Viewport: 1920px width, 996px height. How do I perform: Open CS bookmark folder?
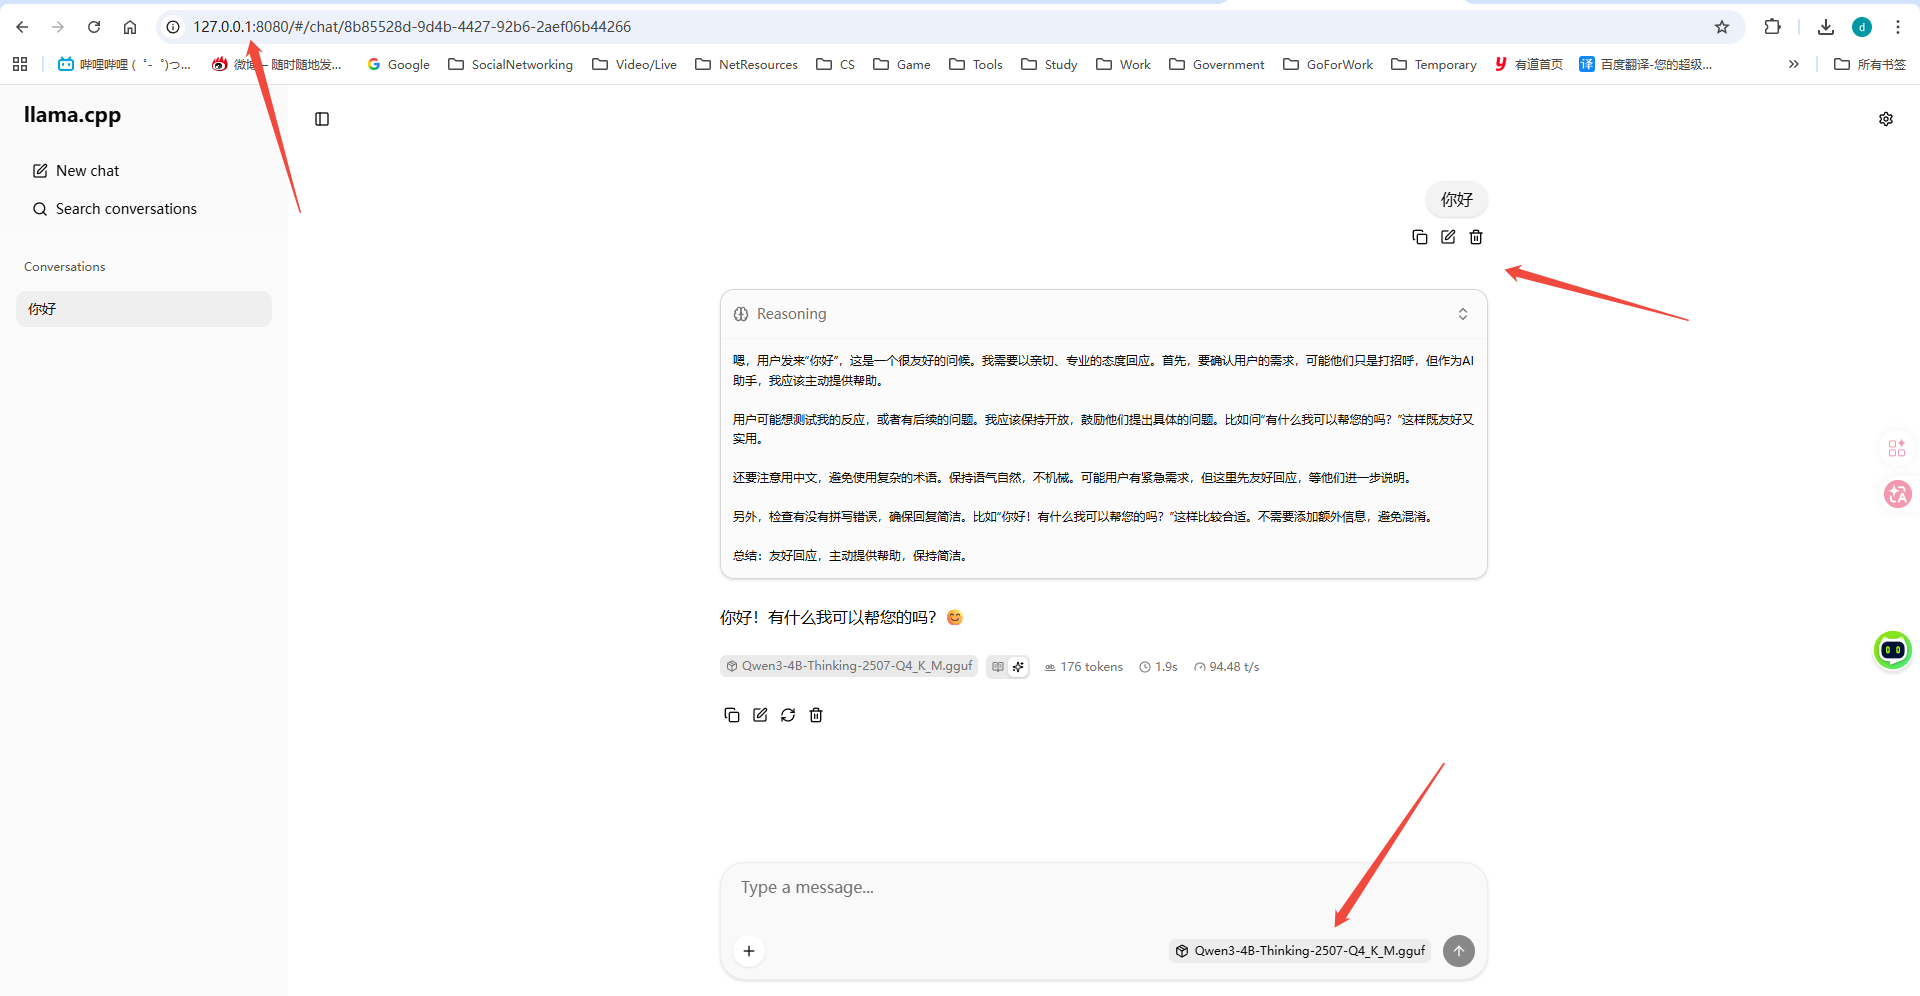pyautogui.click(x=836, y=64)
